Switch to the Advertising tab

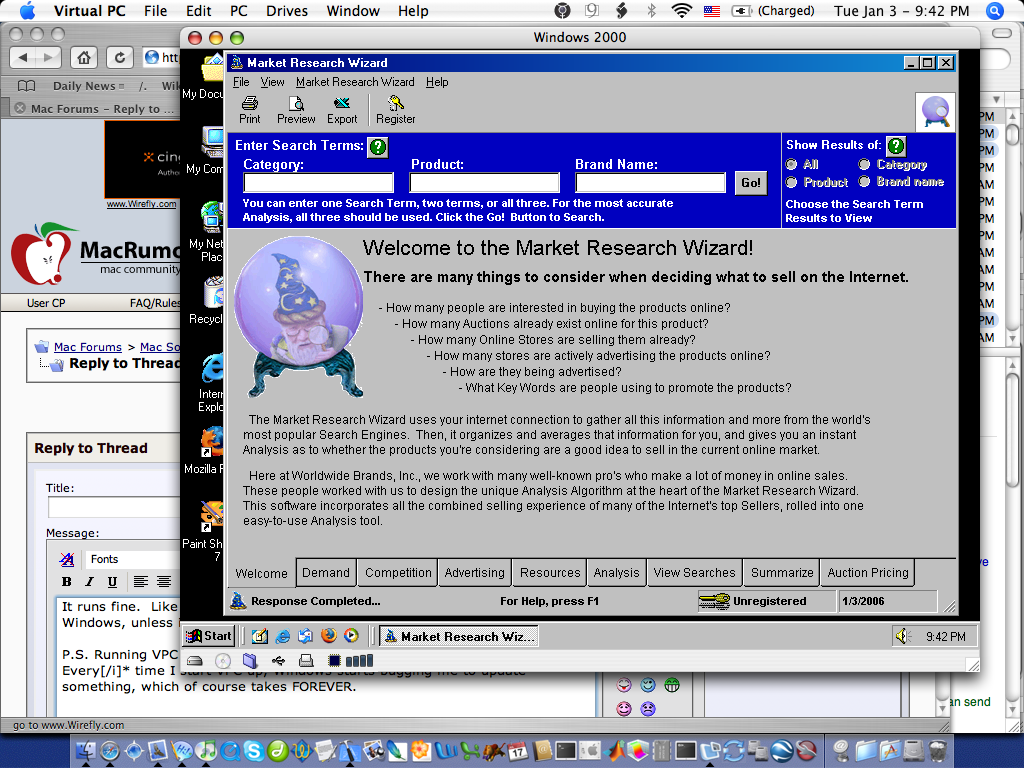coord(475,573)
